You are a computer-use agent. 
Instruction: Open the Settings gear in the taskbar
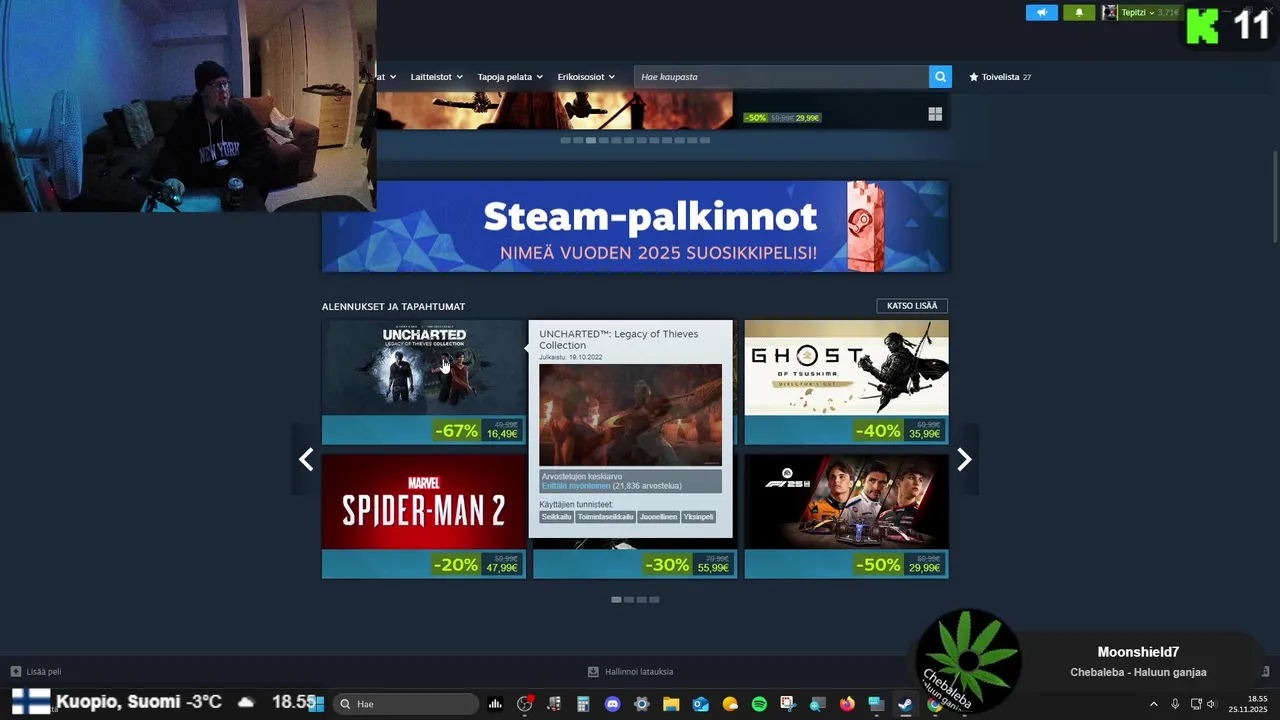(x=642, y=704)
